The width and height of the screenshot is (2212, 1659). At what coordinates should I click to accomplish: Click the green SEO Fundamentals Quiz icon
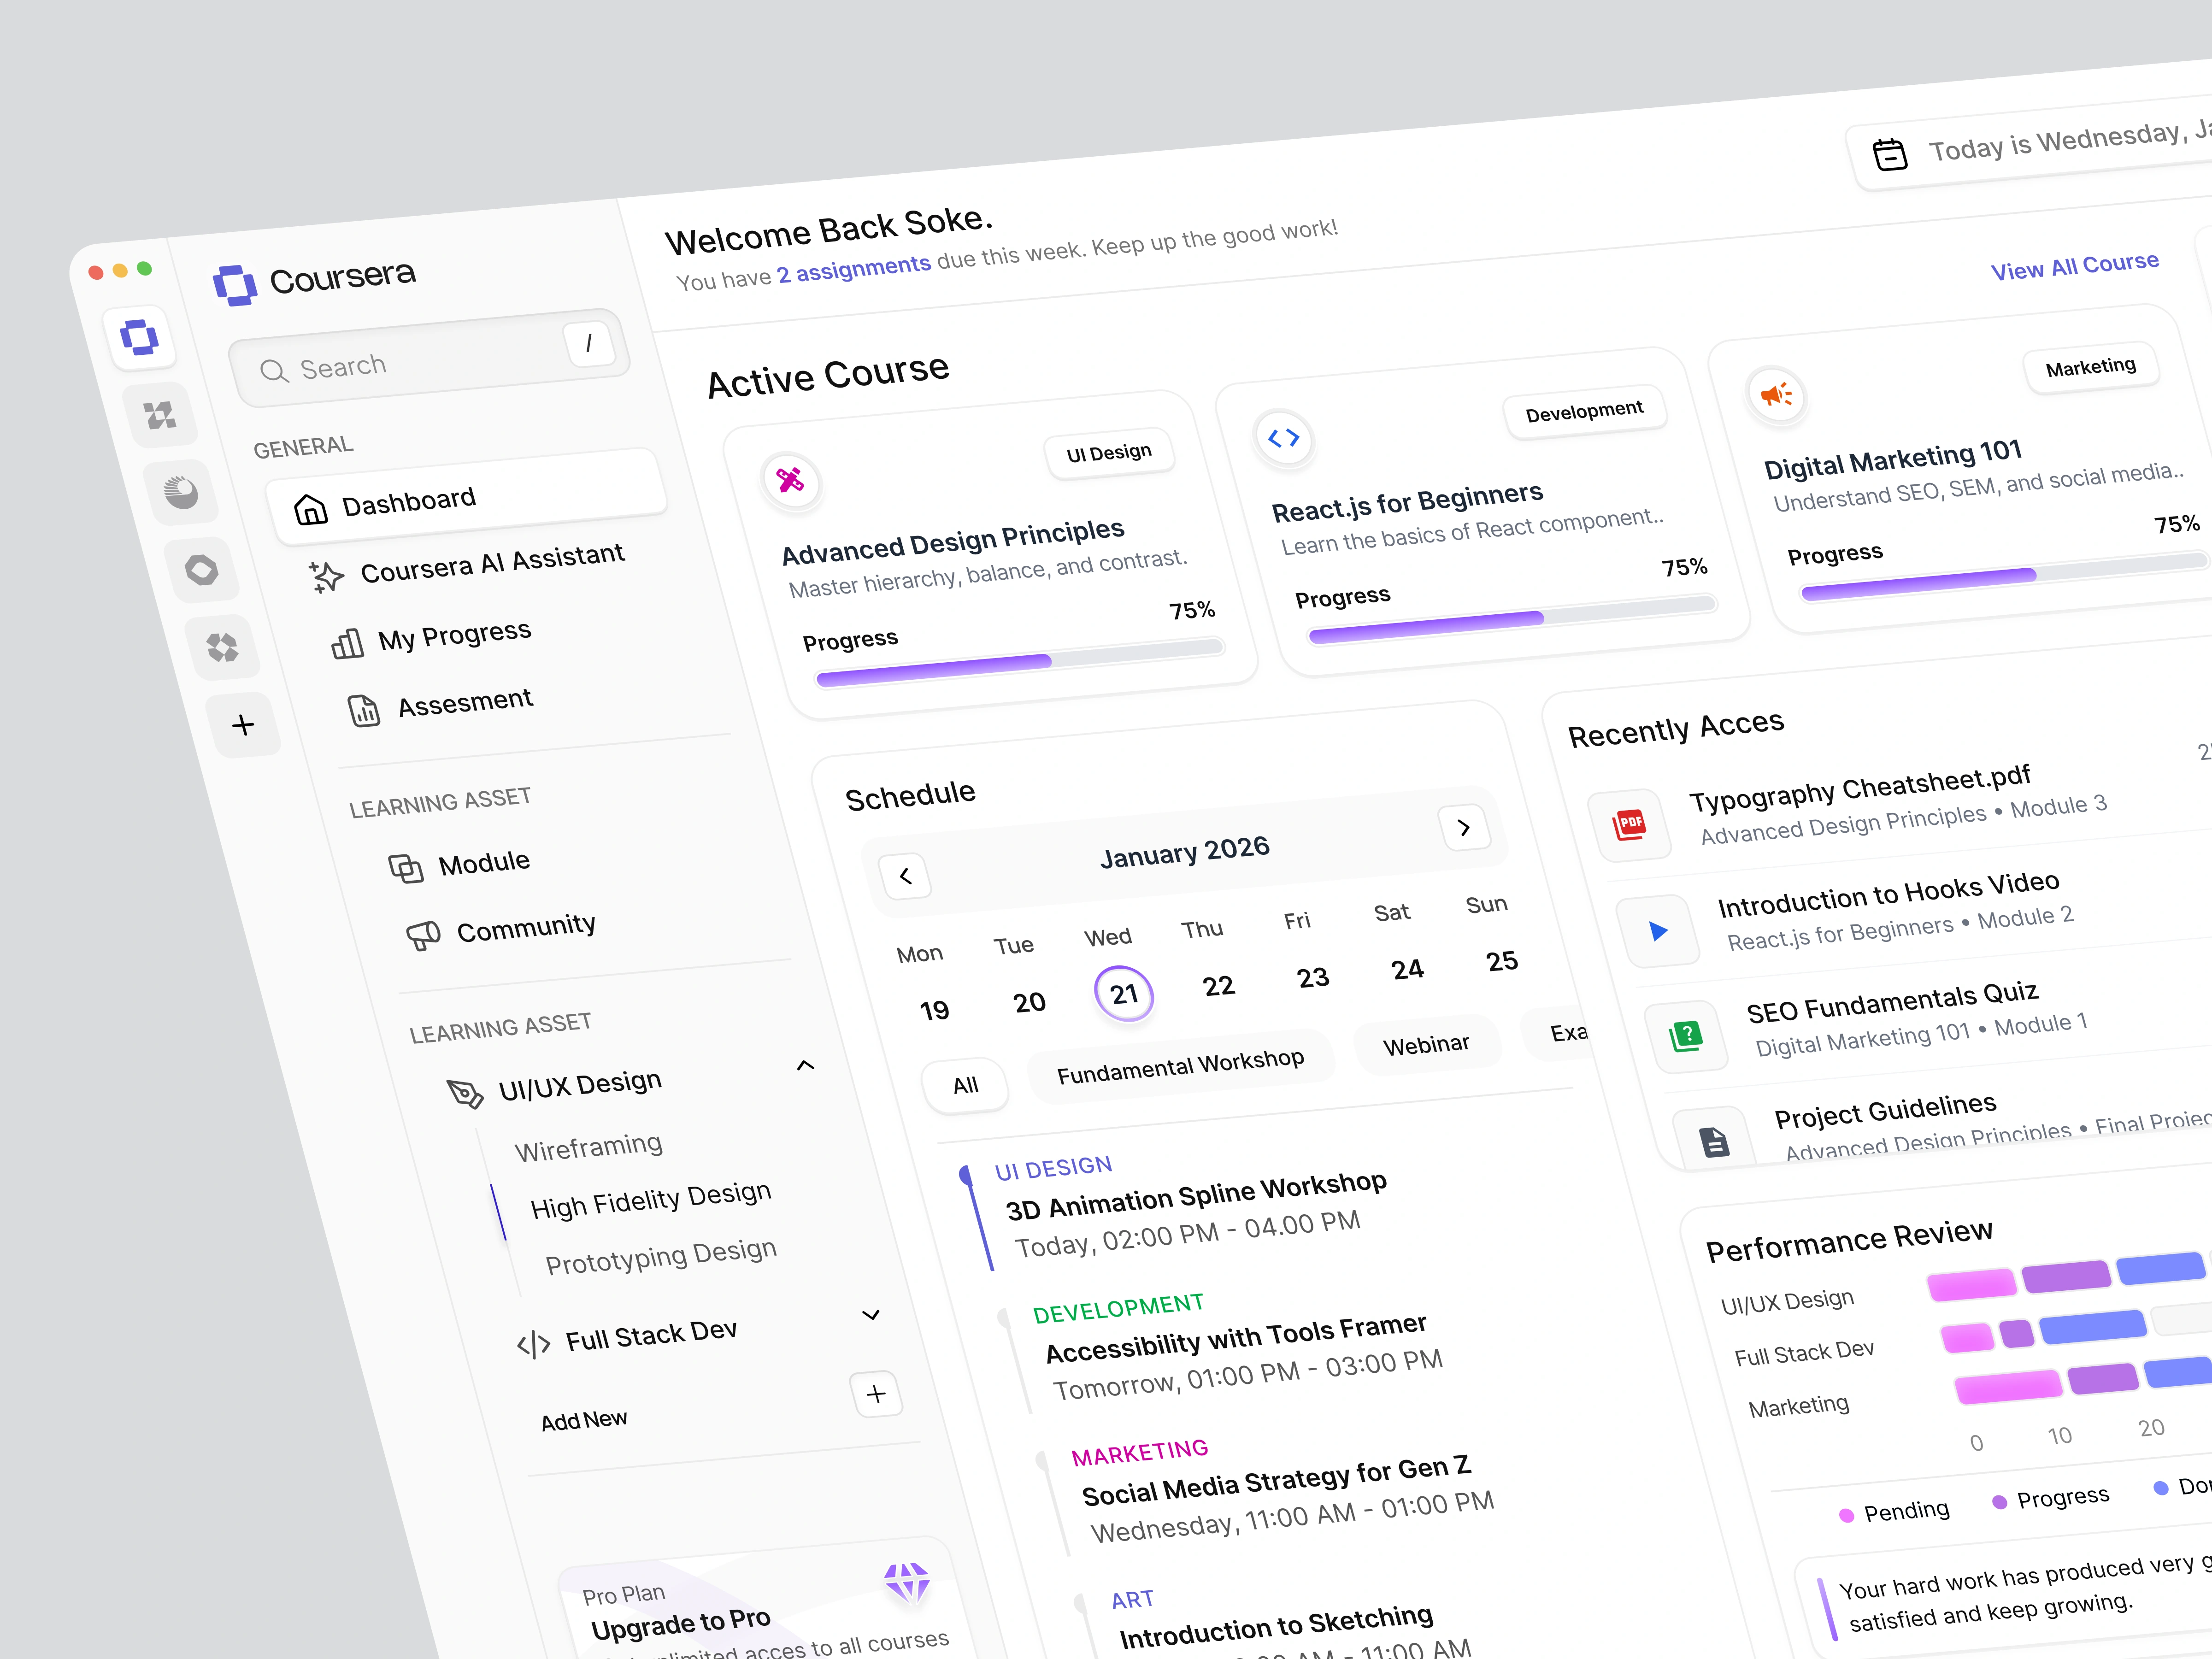(1686, 1035)
